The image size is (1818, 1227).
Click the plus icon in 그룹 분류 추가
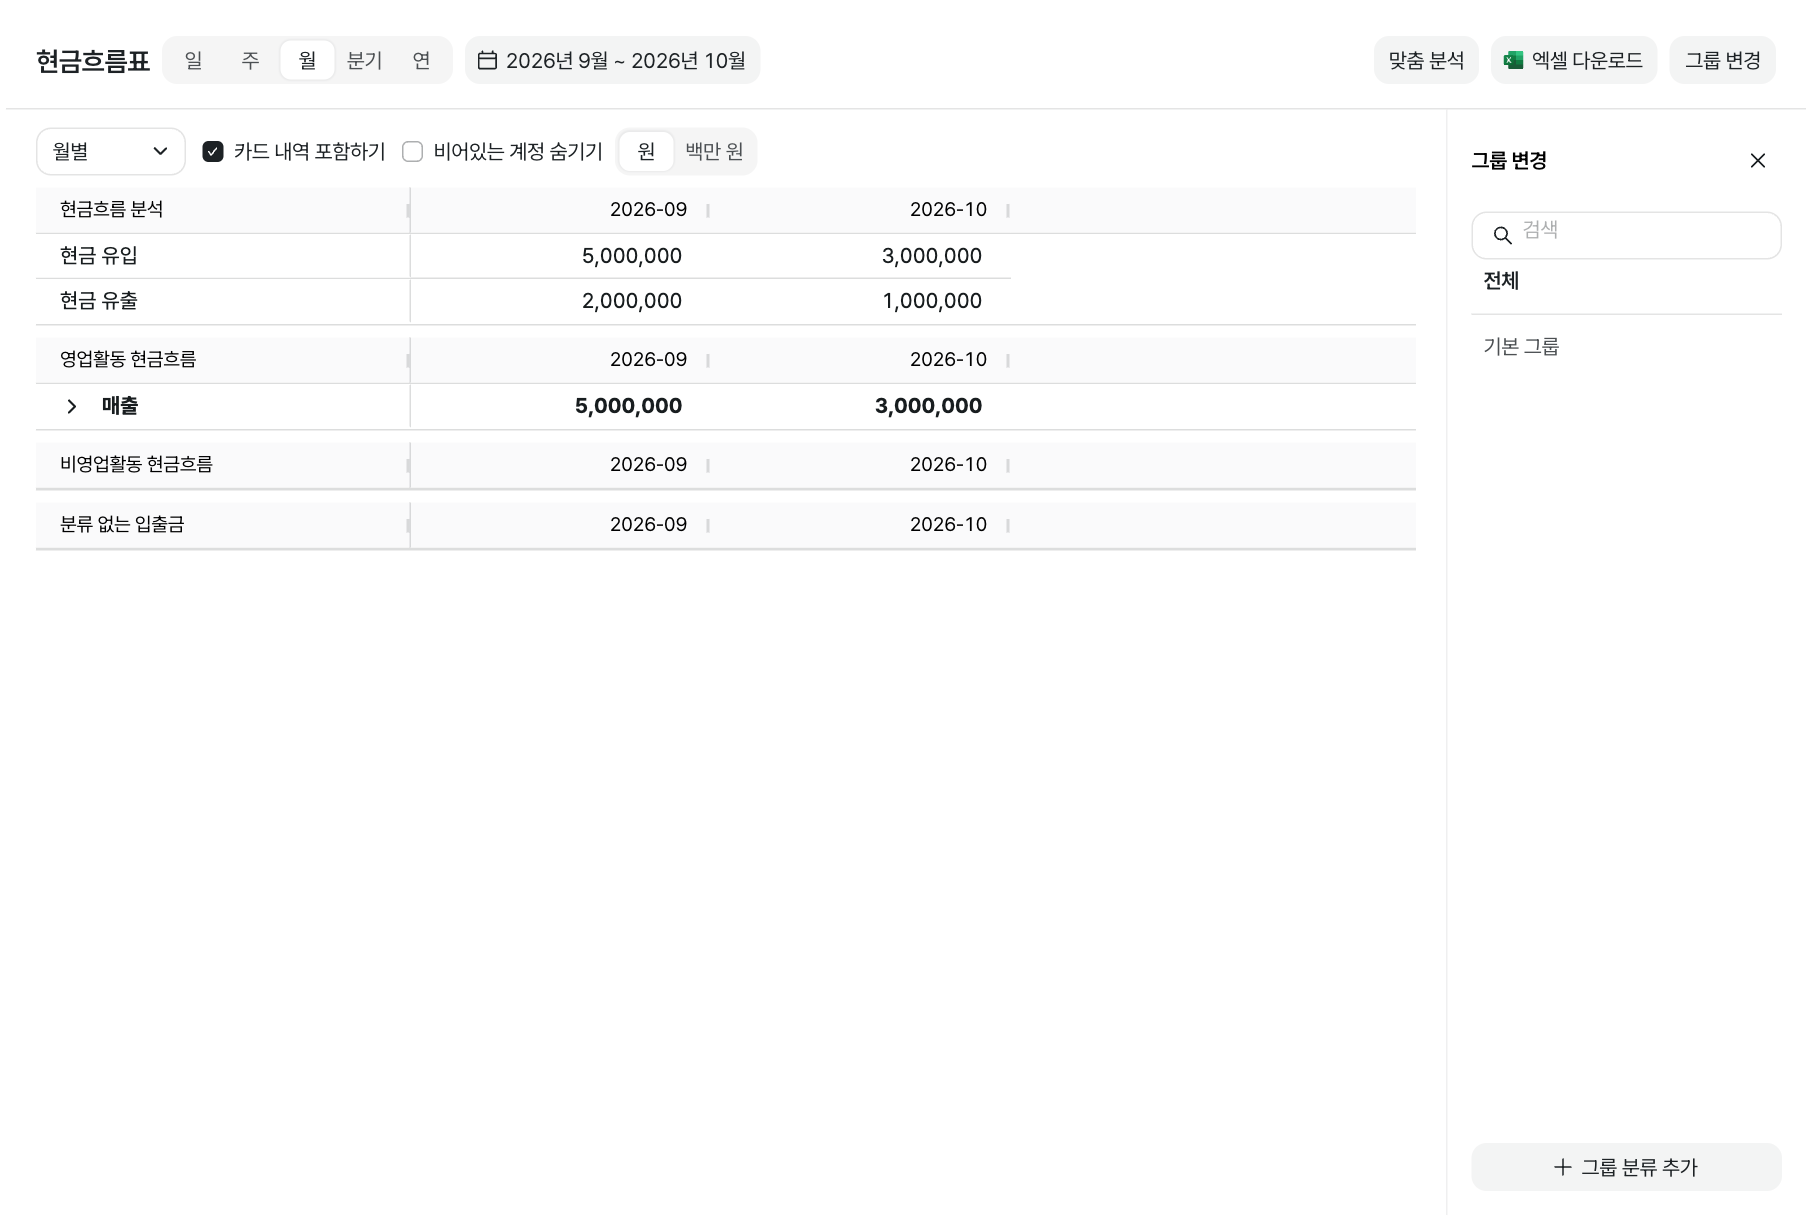(1562, 1167)
